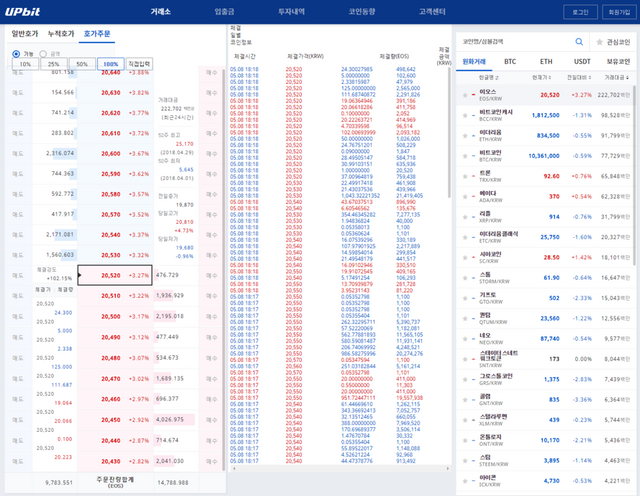Switch to the 누적호가 tab
This screenshot has width=640, height=496.
pyautogui.click(x=61, y=34)
